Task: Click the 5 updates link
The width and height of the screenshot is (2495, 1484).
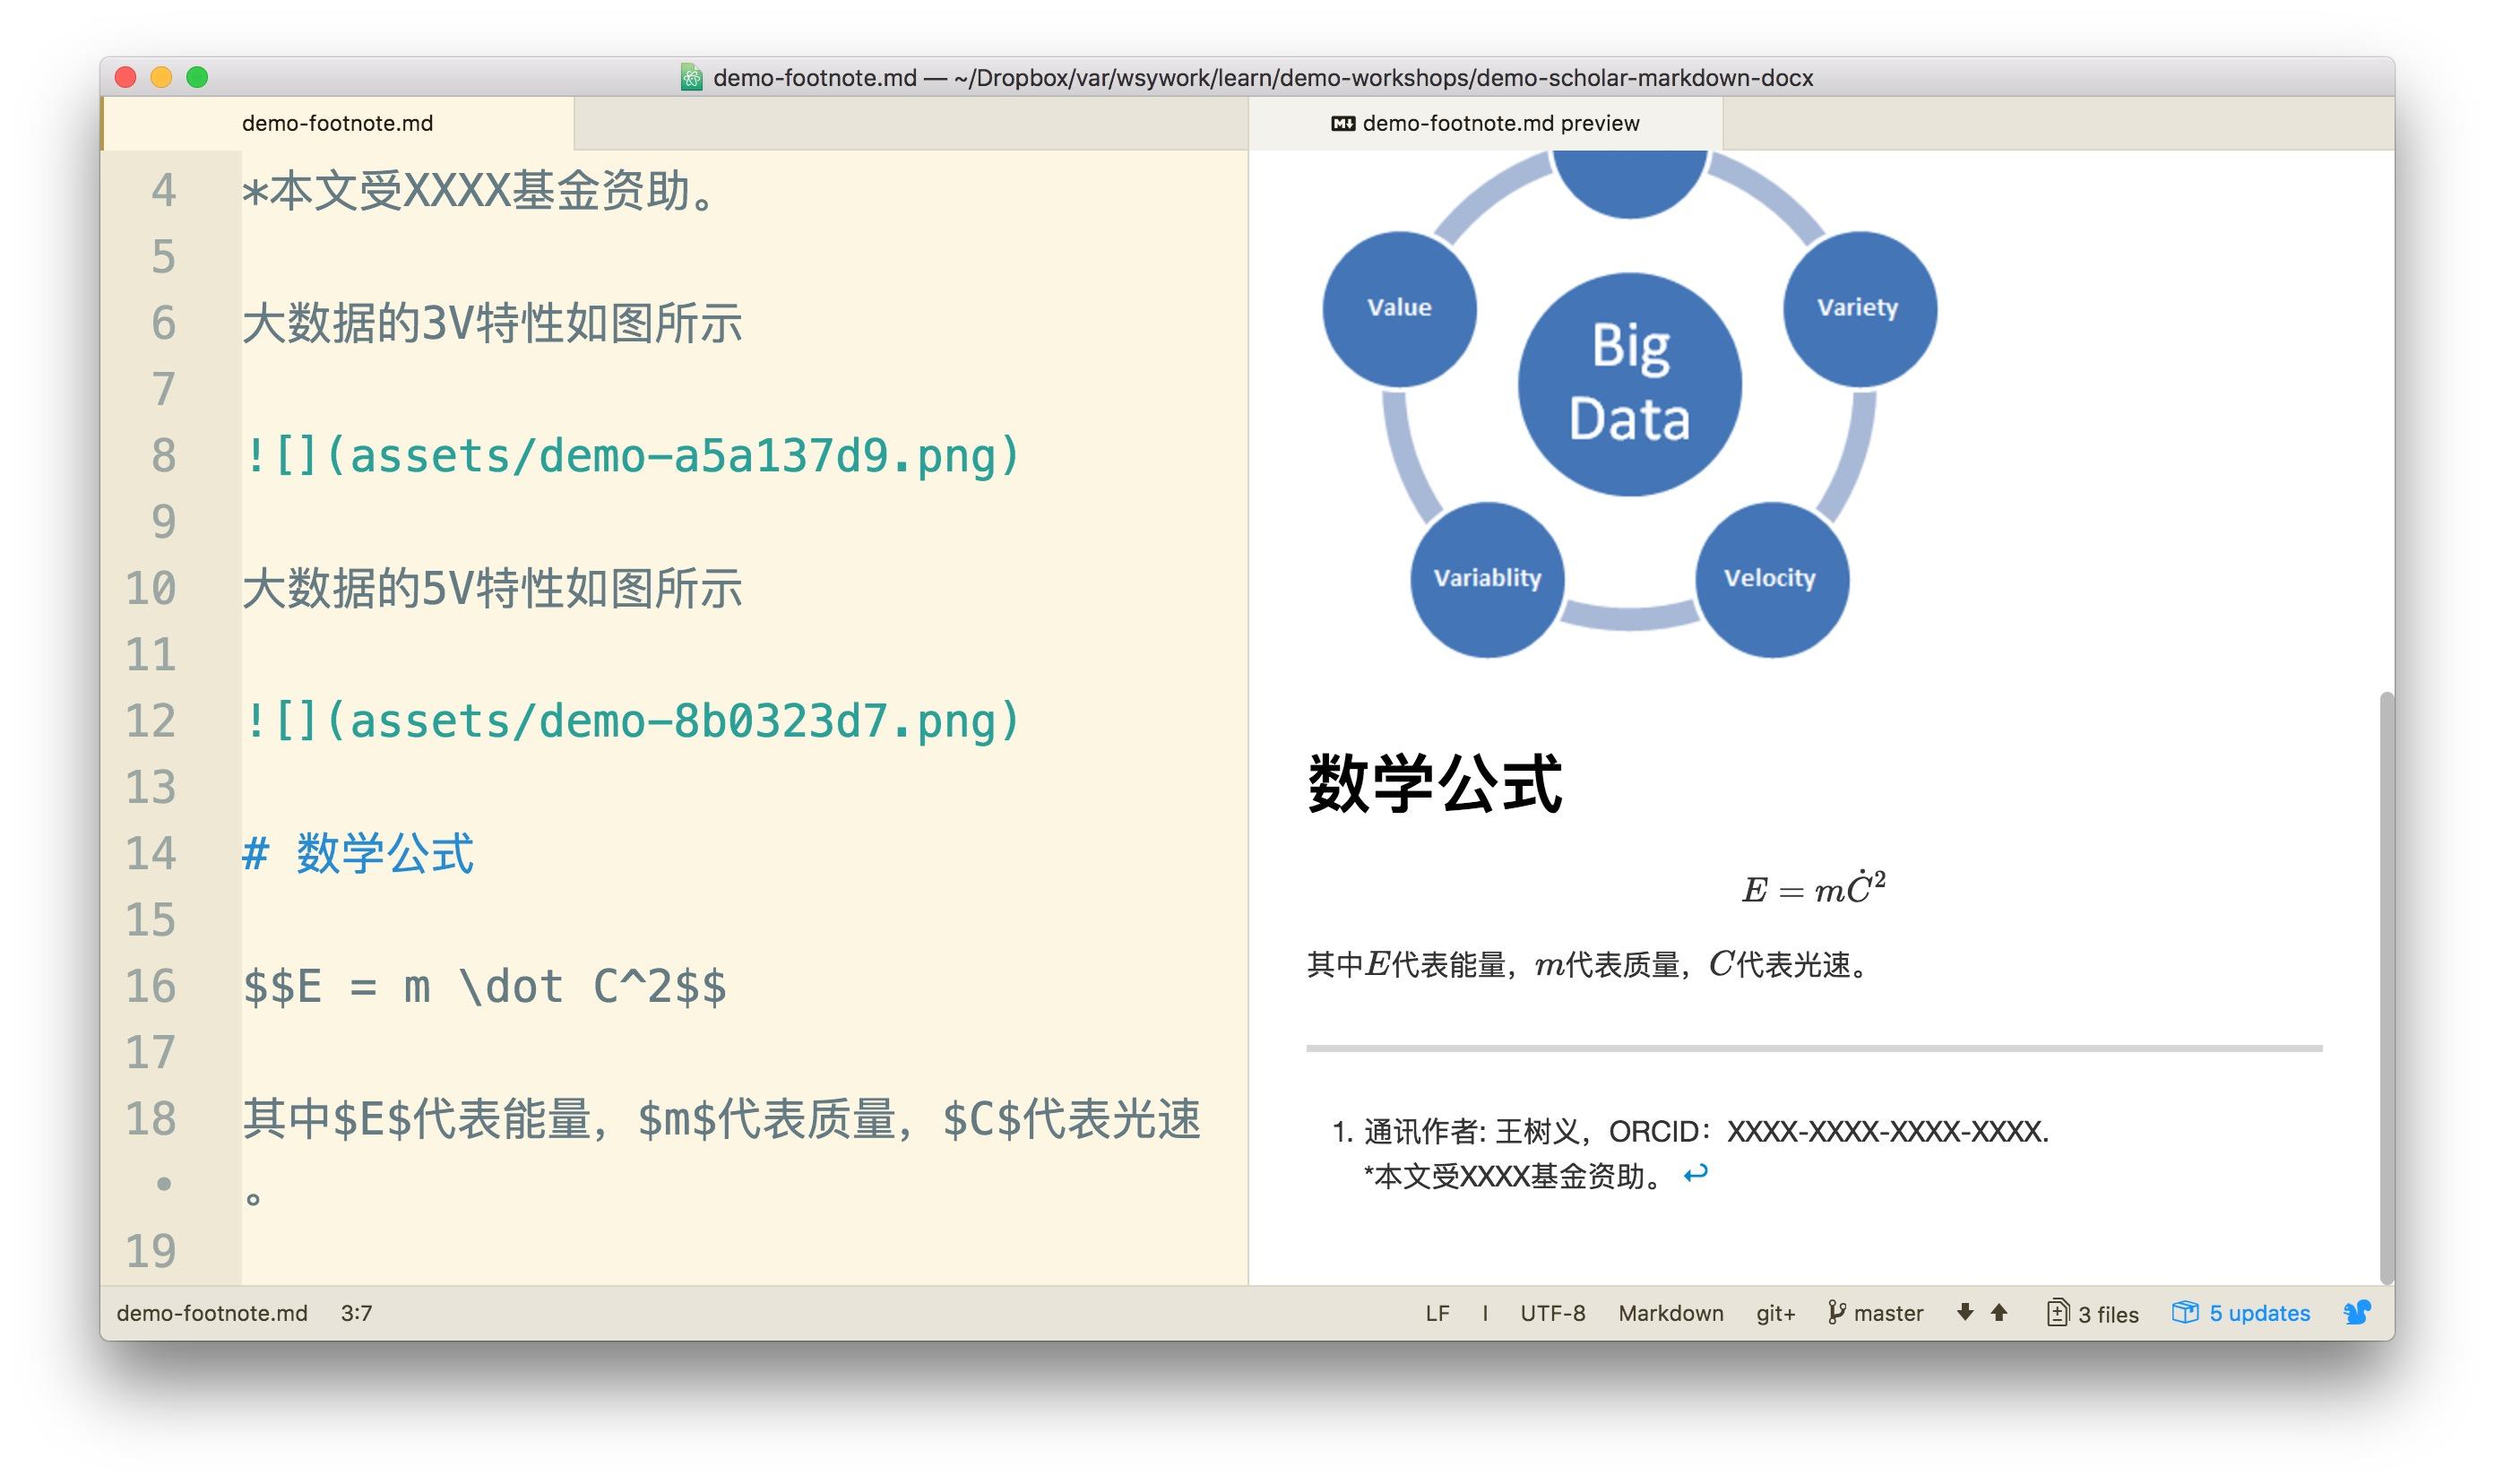Action: point(2259,1313)
